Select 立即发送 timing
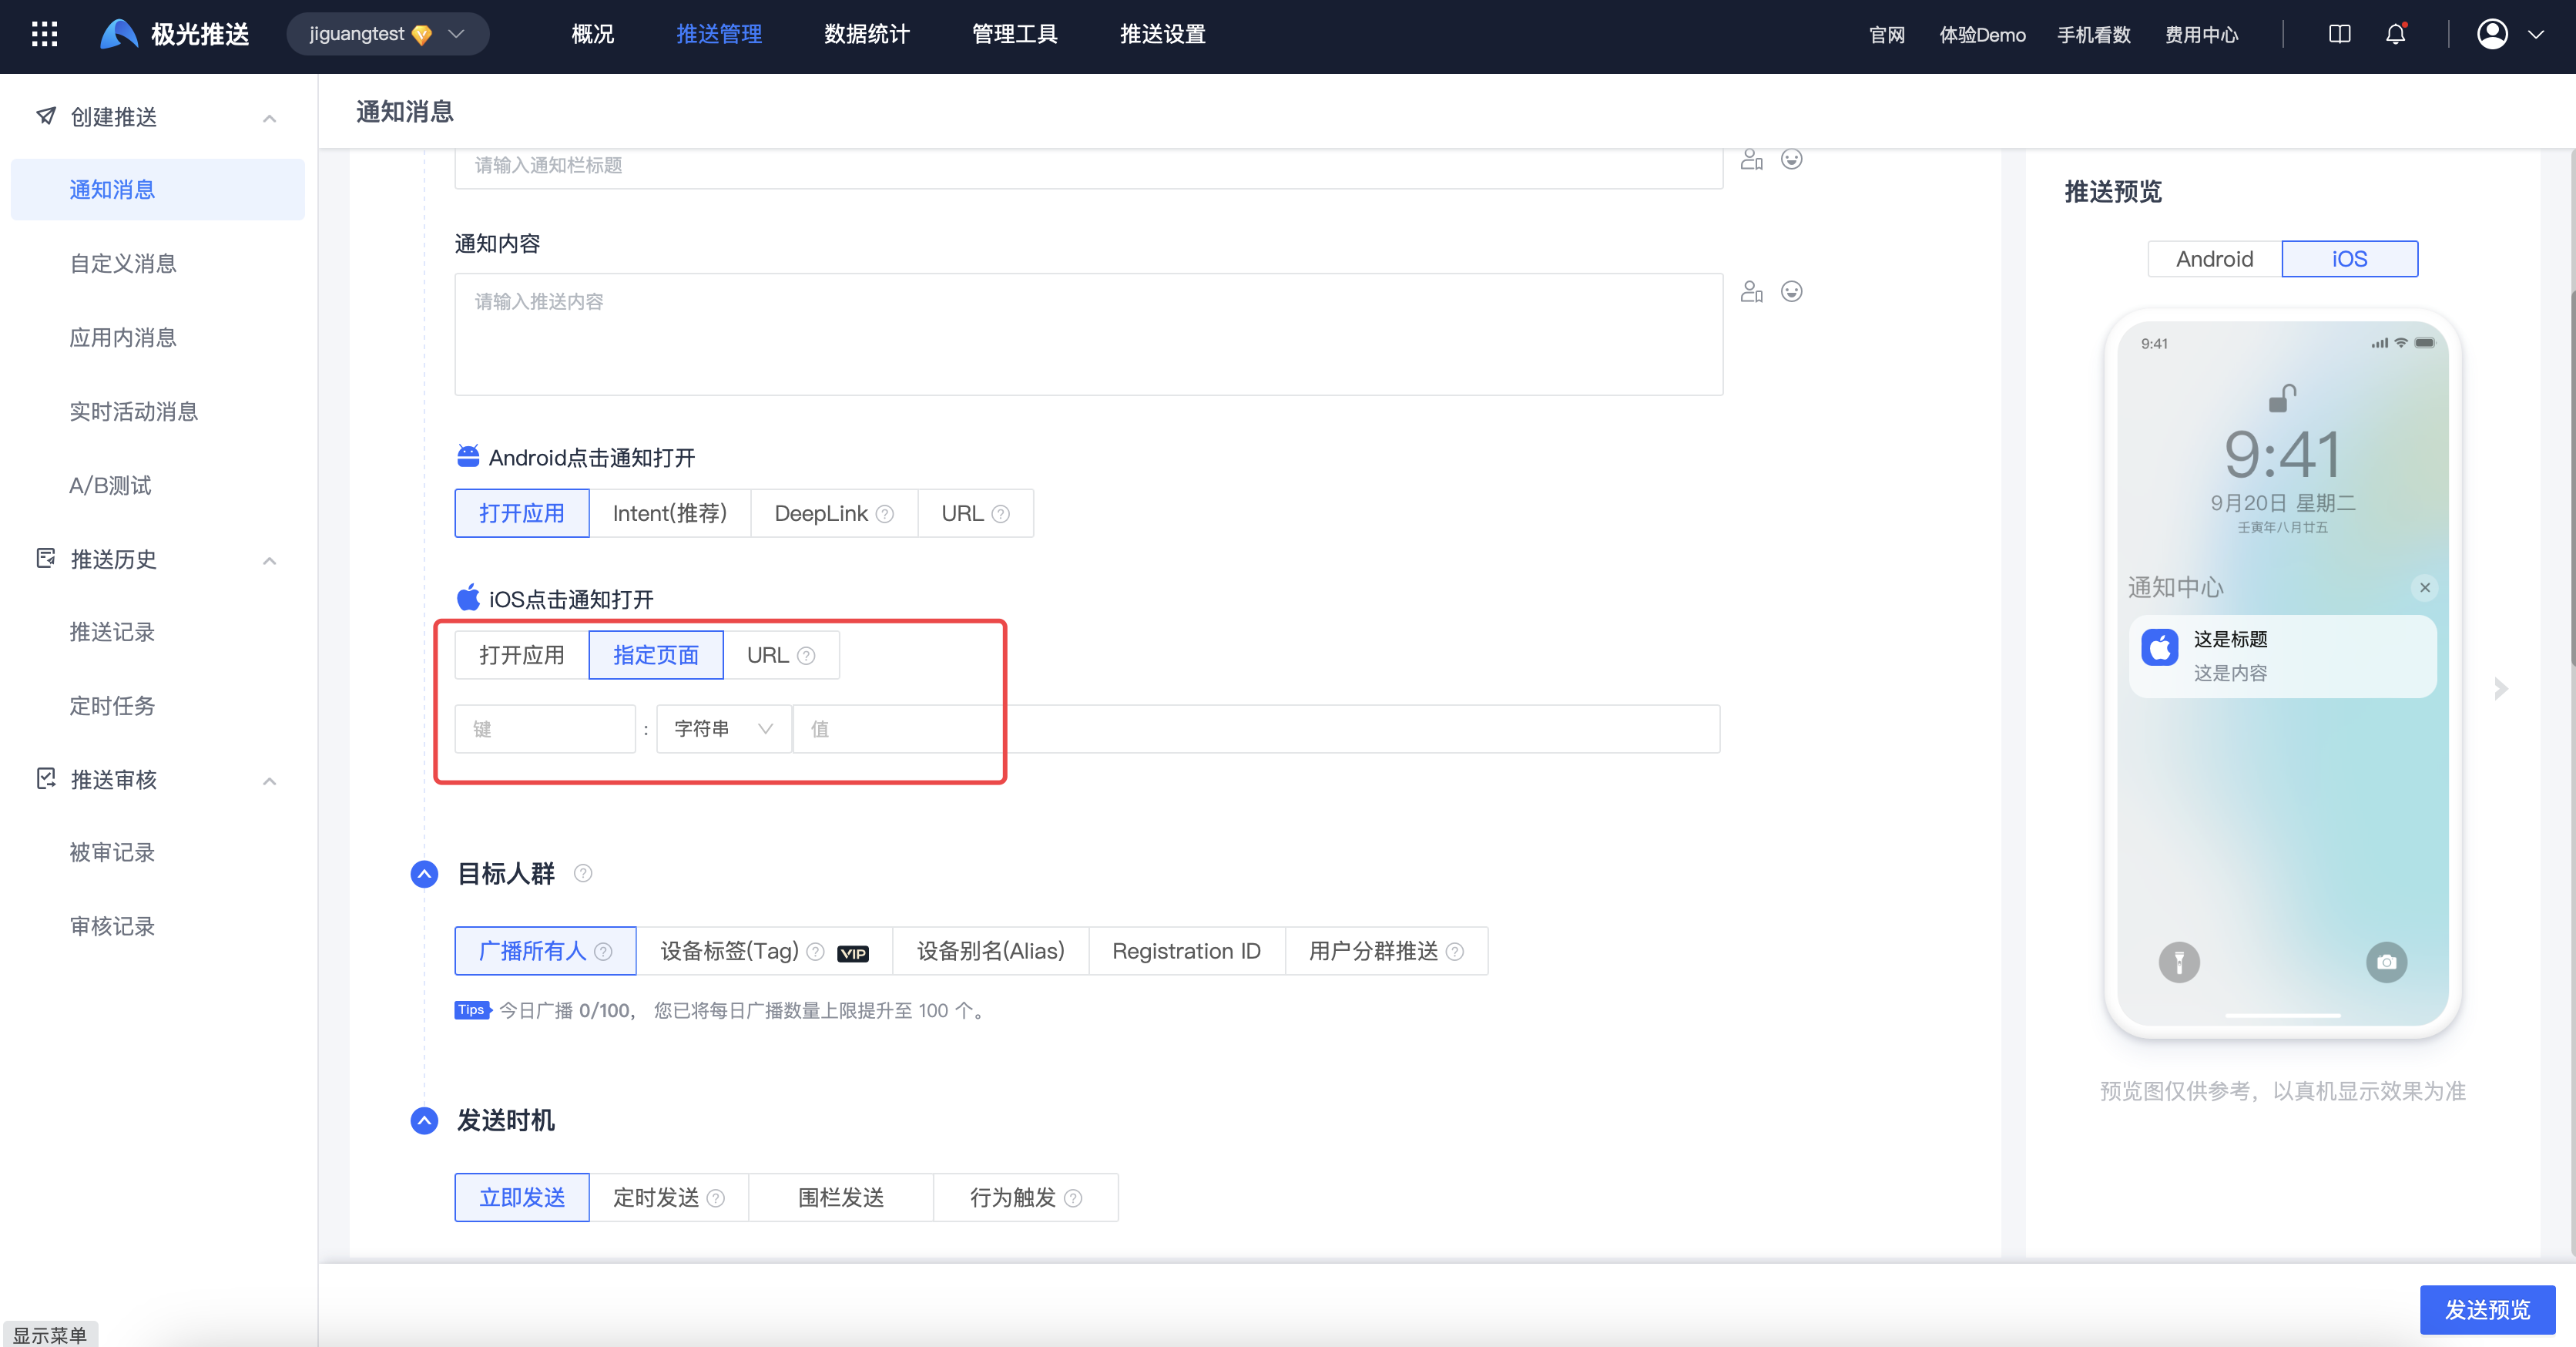Screen dimensions: 2576x1347 [522, 1198]
